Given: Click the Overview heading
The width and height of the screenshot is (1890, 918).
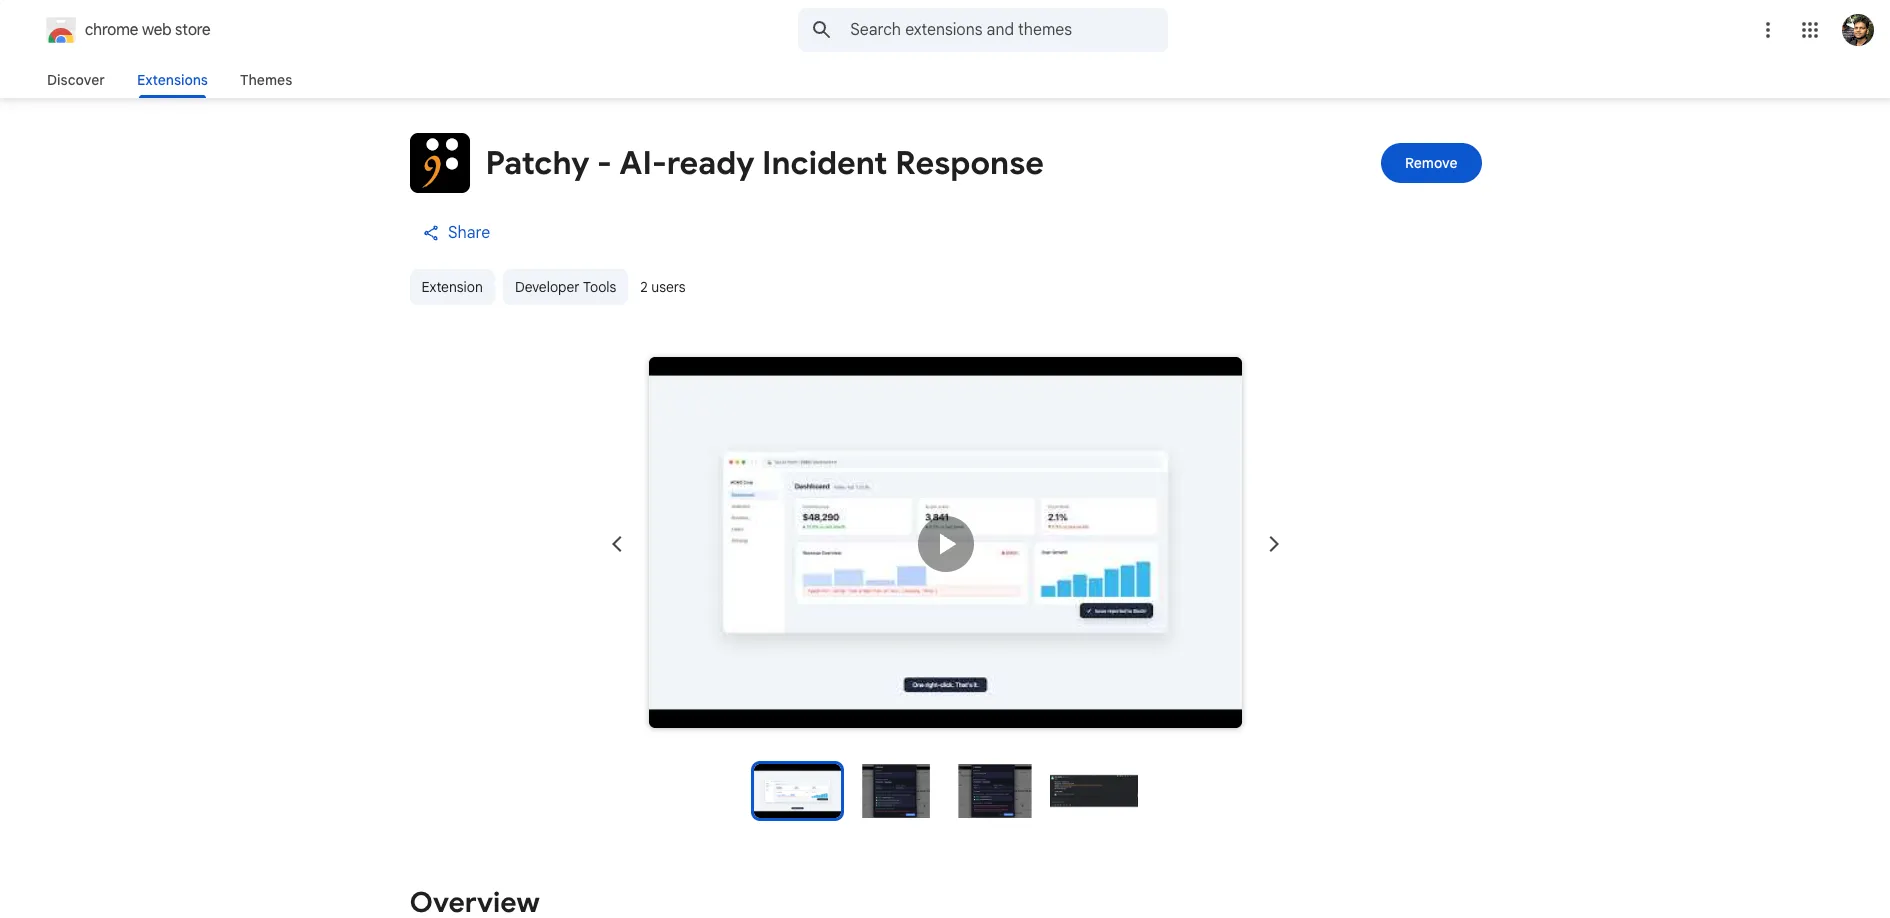Looking at the screenshot, I should coord(475,902).
